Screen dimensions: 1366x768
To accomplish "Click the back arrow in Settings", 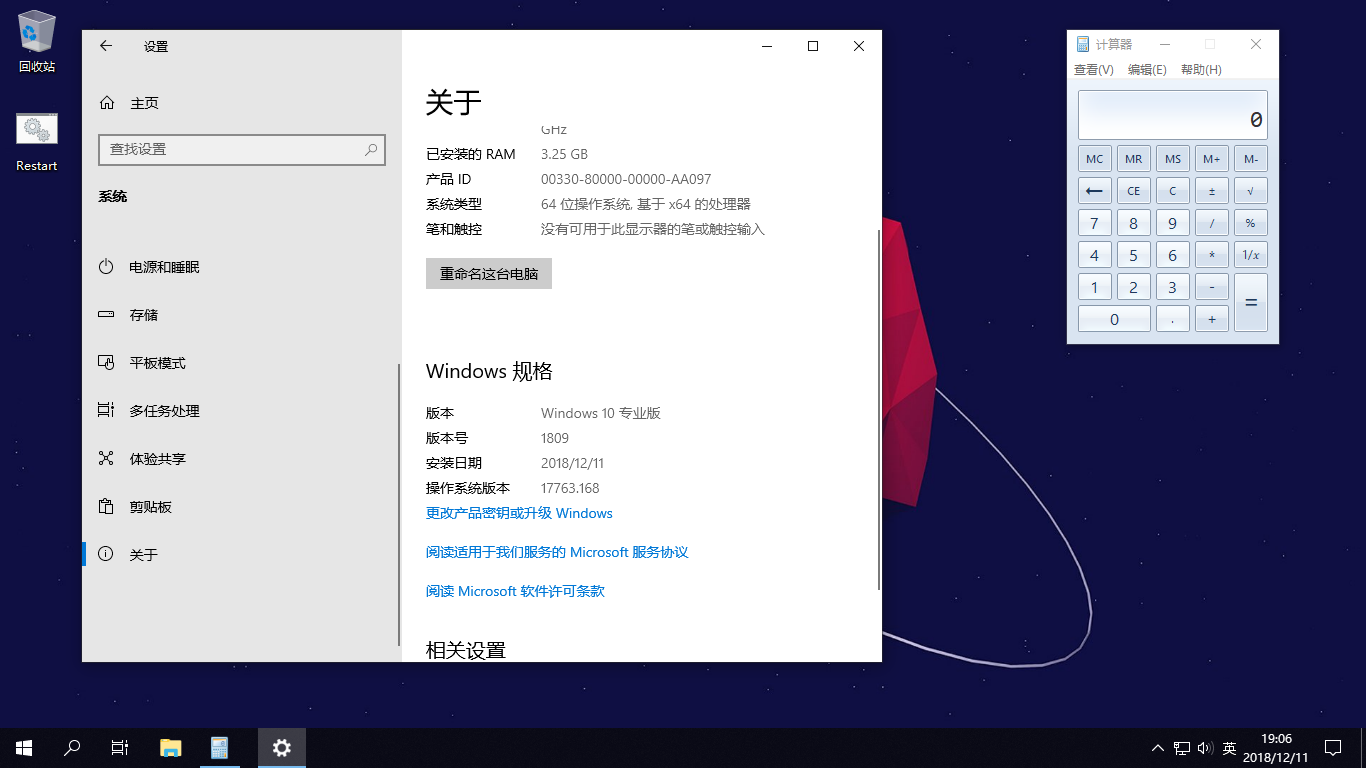I will (x=106, y=46).
